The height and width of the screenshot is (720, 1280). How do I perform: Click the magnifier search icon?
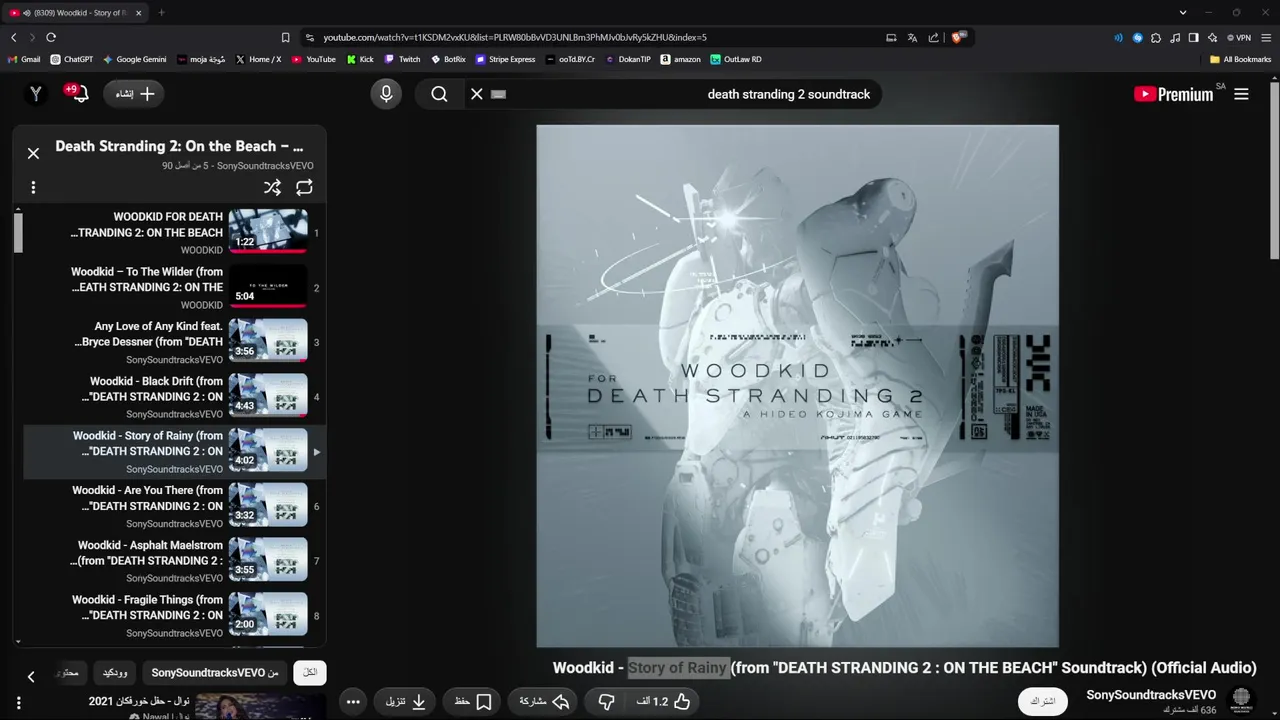(439, 94)
